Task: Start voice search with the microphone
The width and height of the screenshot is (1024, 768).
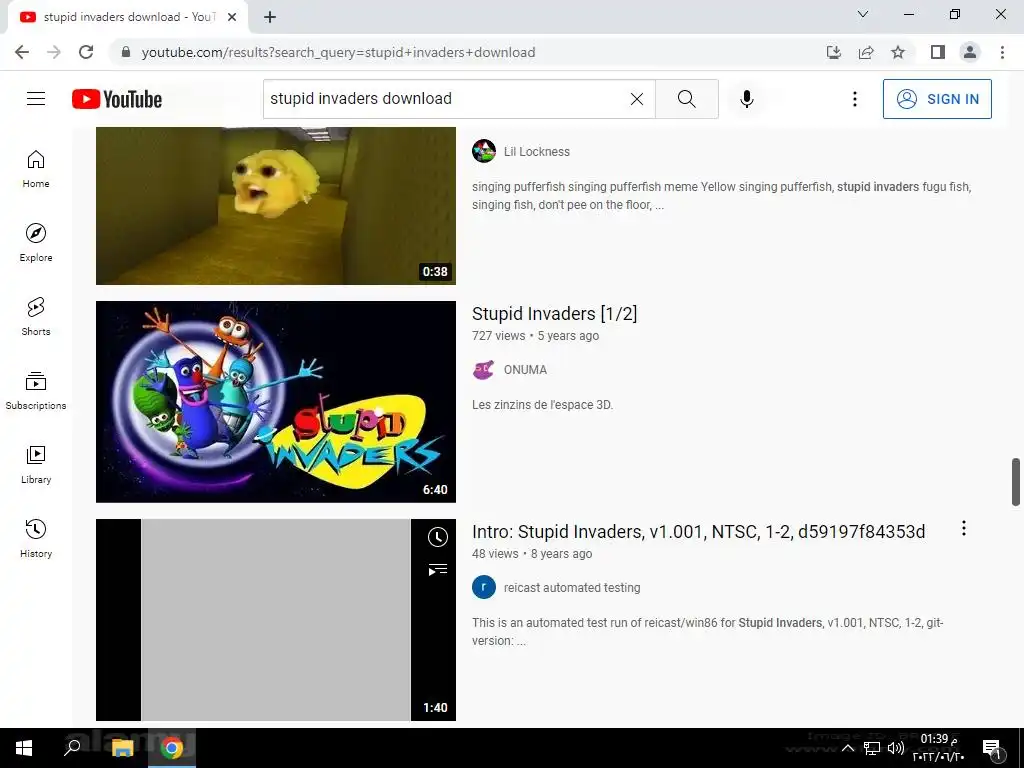Action: (x=746, y=99)
